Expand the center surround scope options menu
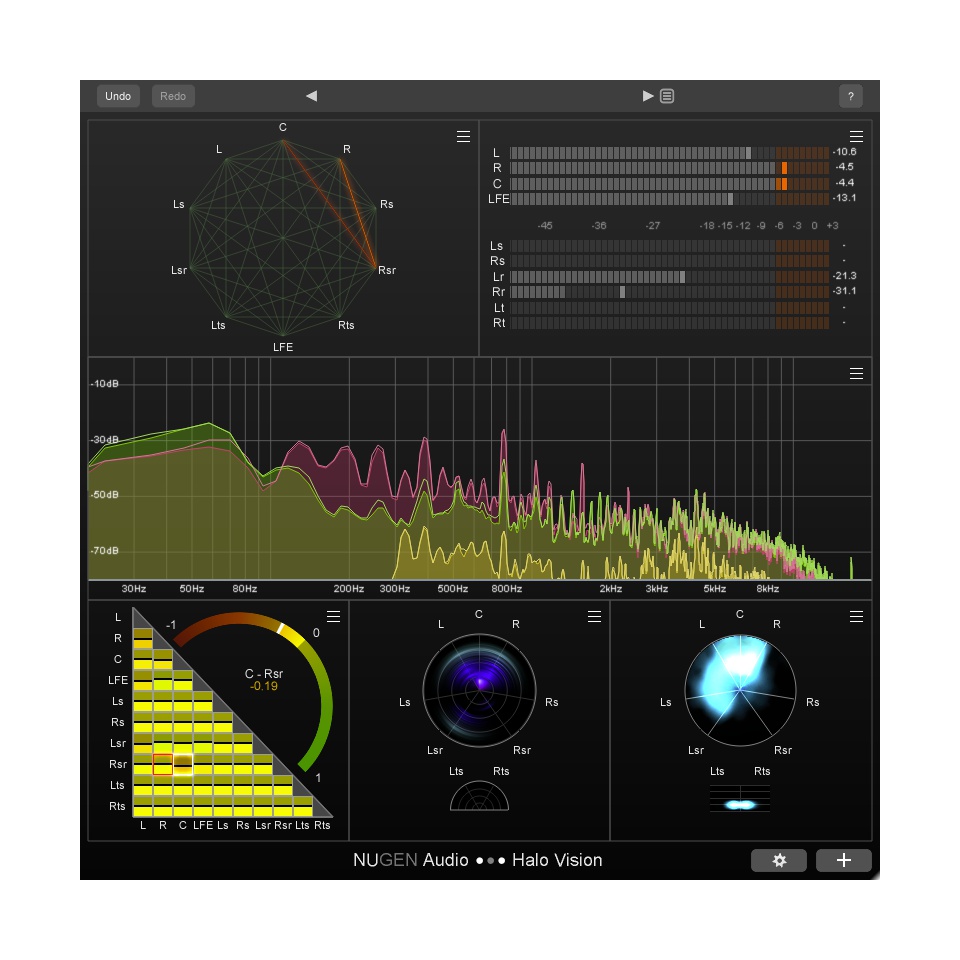 [x=595, y=617]
